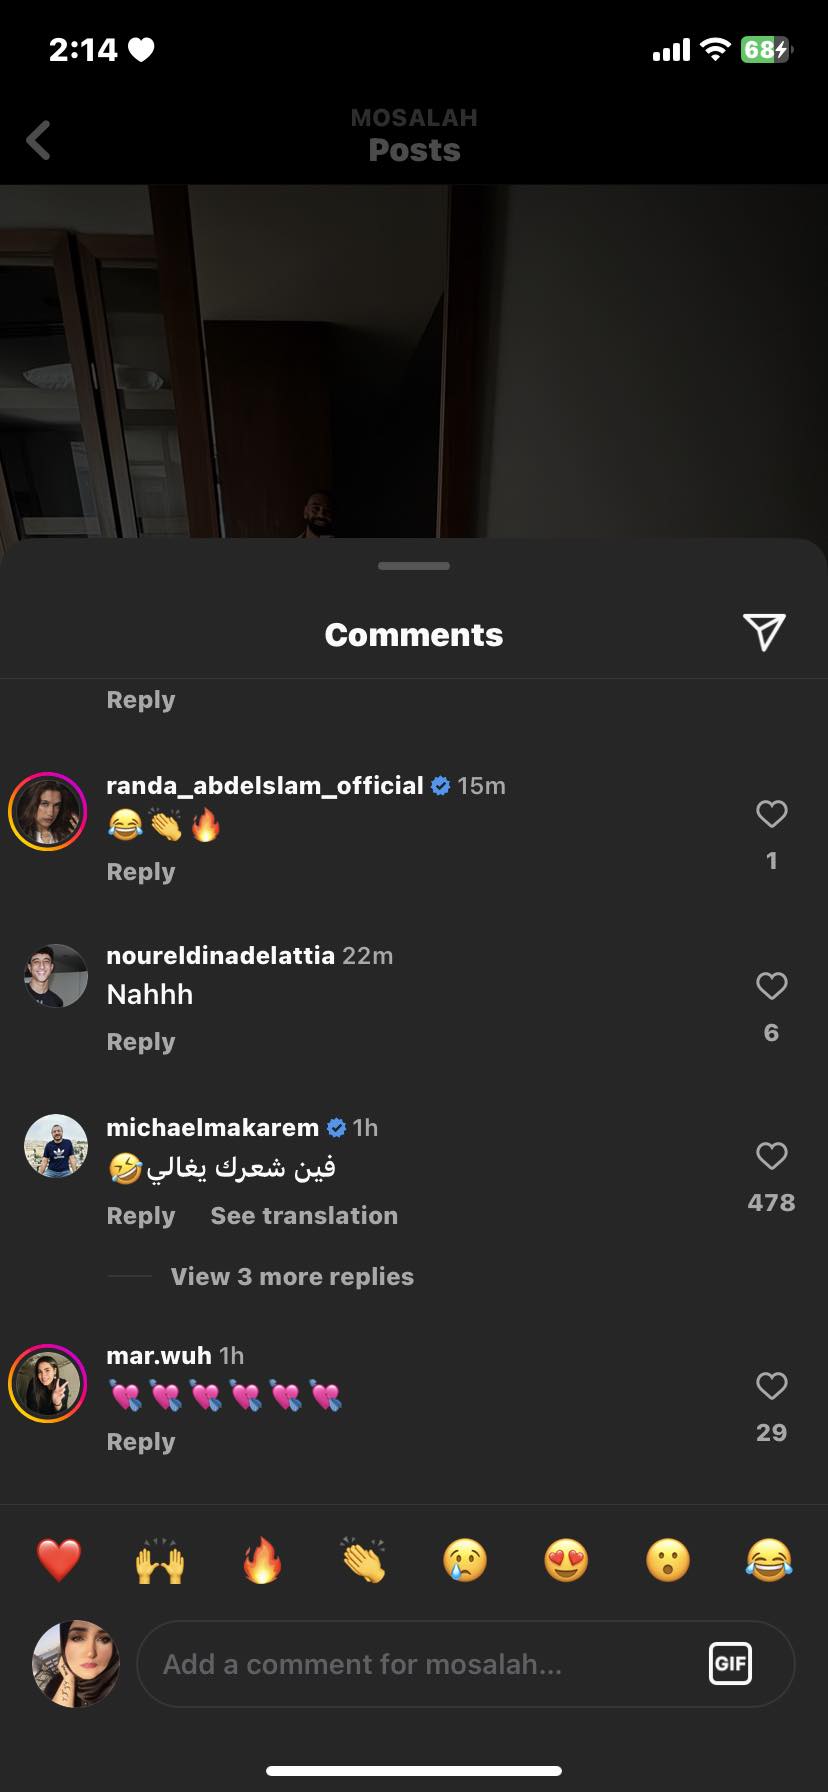The height and width of the screenshot is (1792, 828).
Task: Insert the clapping hands quick emoji
Action: pyautogui.click(x=363, y=1560)
